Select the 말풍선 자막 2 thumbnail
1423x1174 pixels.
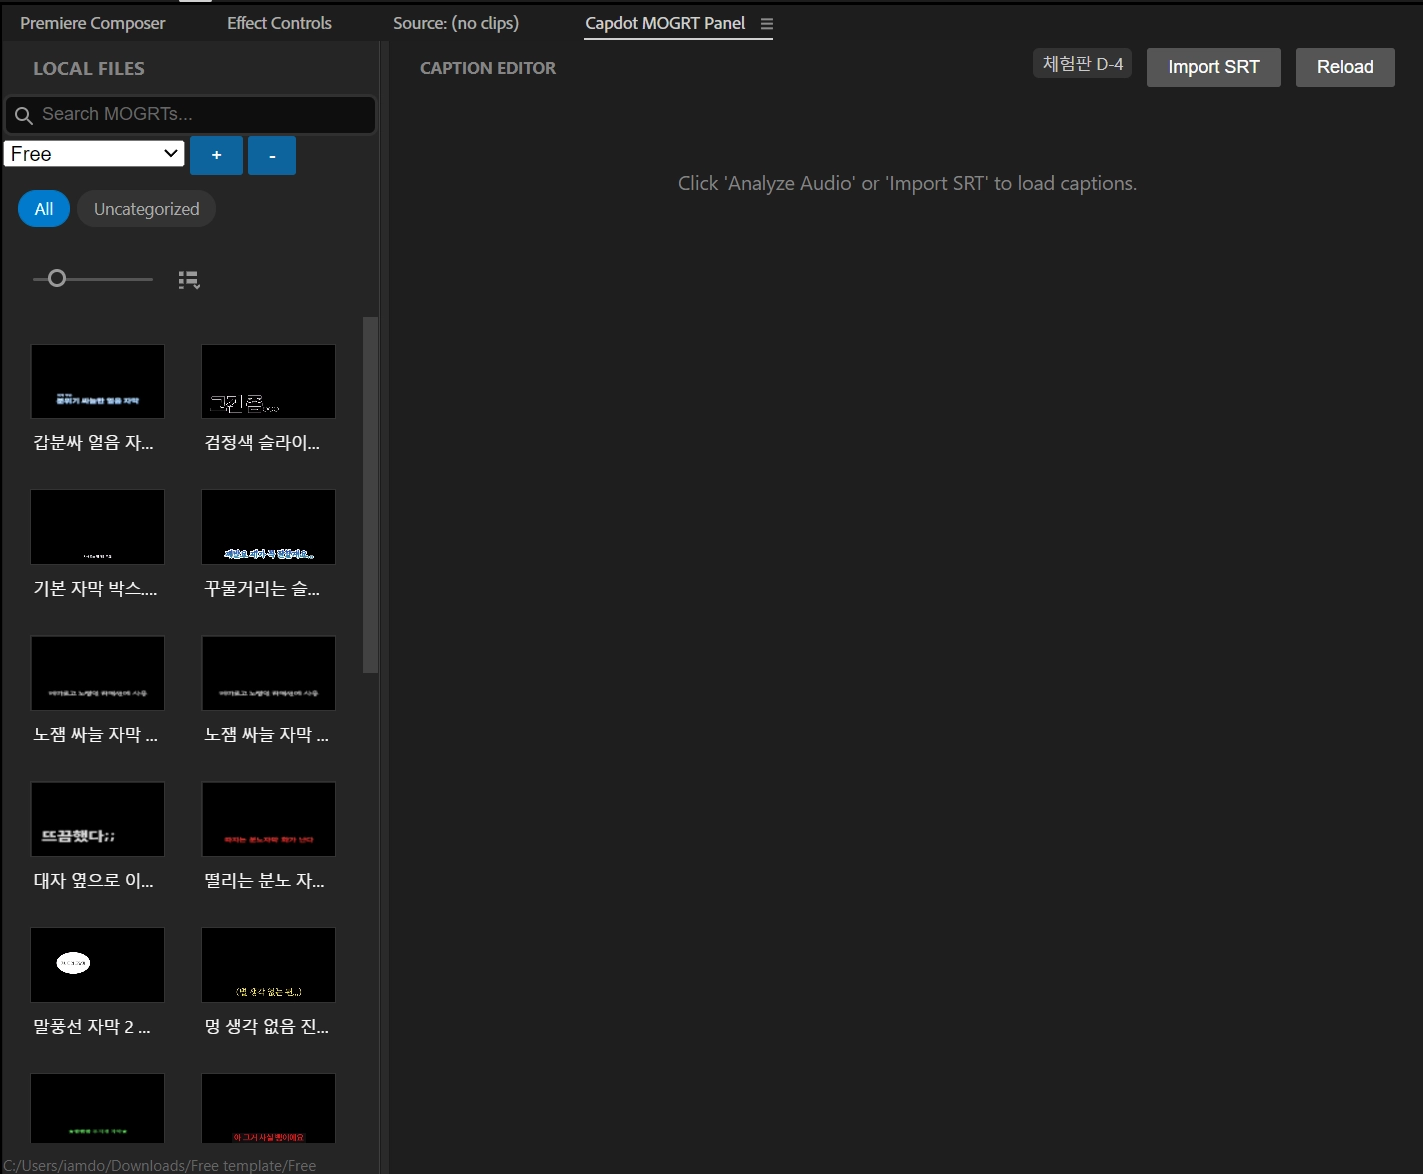[x=97, y=964]
